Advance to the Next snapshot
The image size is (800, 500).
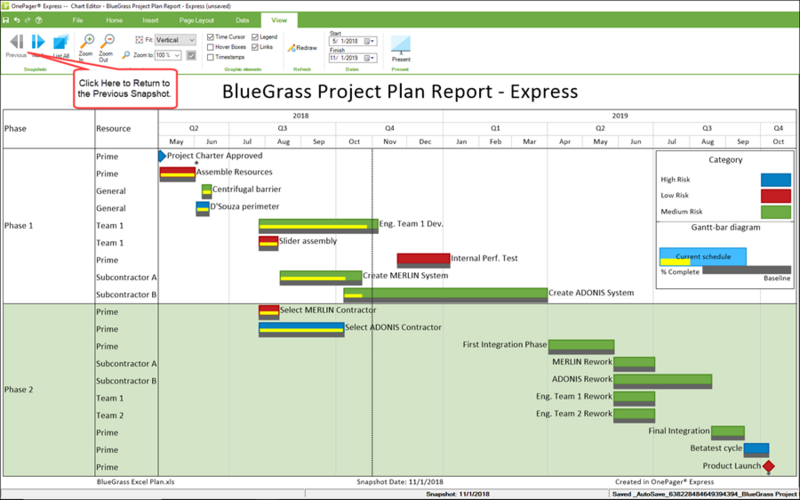[x=38, y=42]
